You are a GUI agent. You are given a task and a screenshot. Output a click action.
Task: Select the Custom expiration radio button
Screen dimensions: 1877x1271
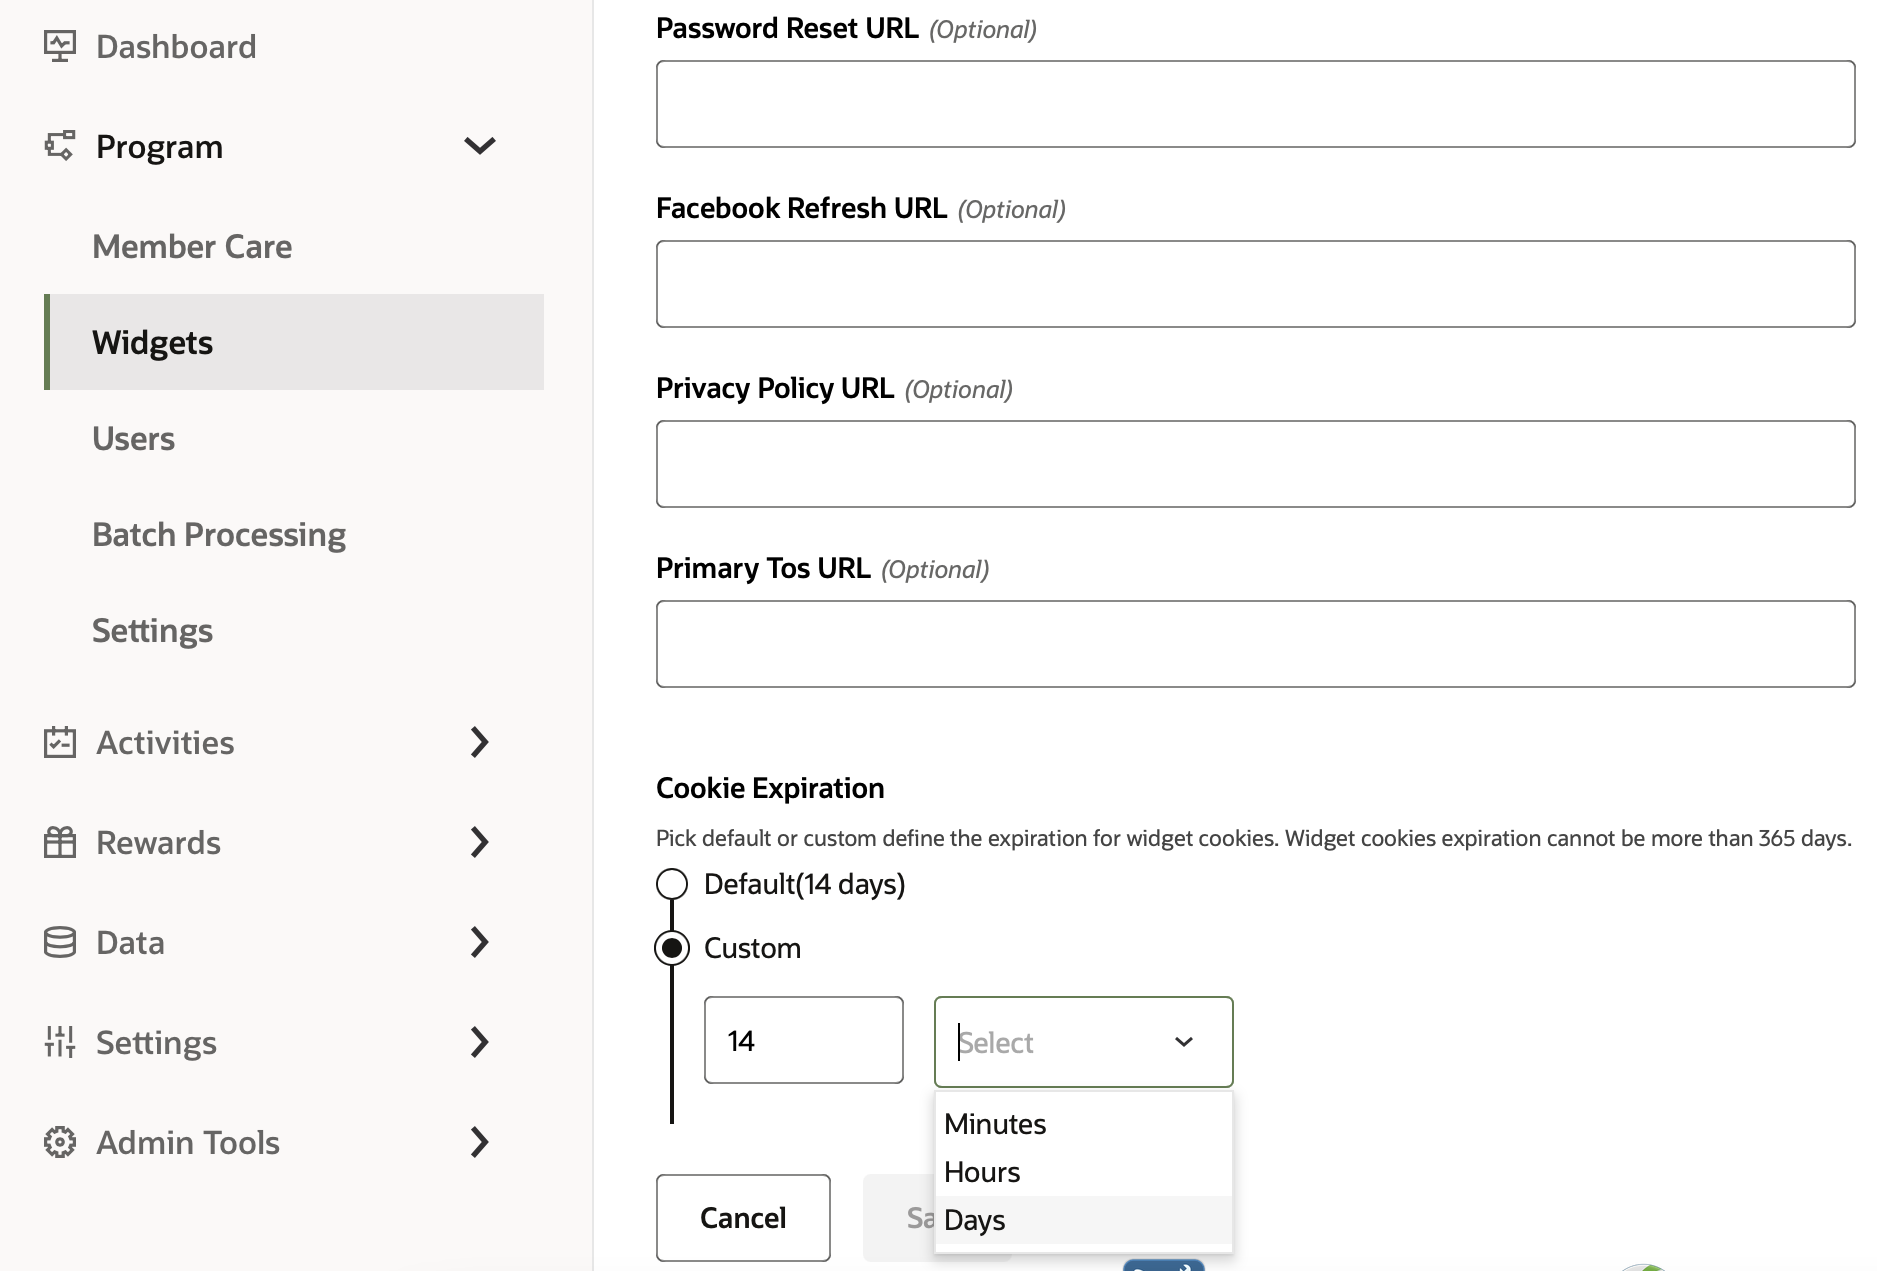coord(672,948)
